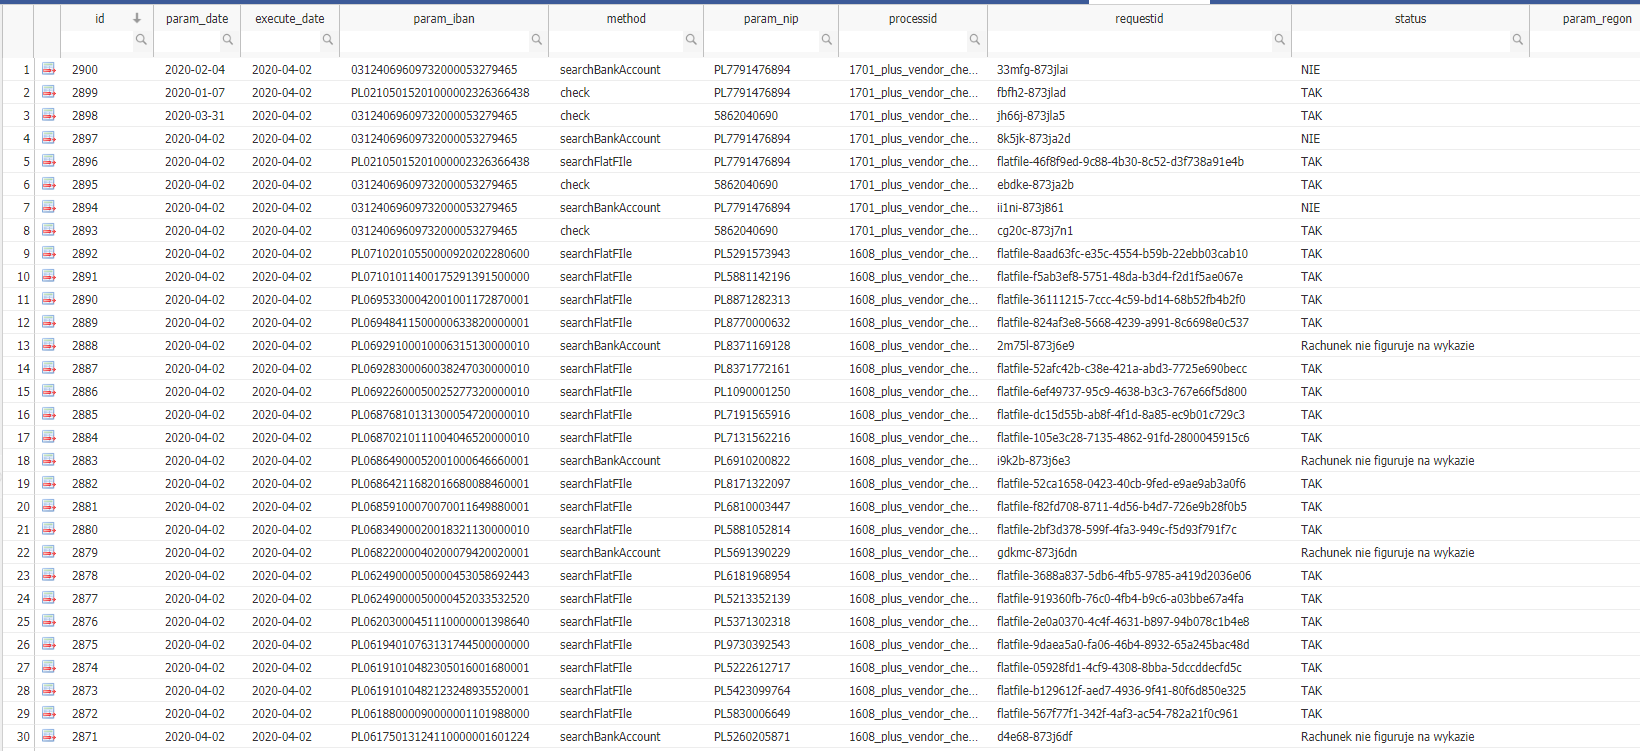
Task: Click the row icon for record 2879
Action: pyautogui.click(x=48, y=553)
